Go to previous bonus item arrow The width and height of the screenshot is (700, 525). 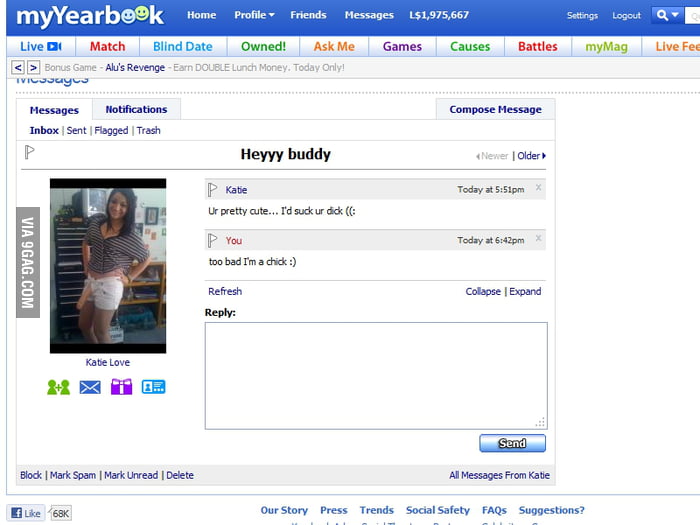(18, 67)
